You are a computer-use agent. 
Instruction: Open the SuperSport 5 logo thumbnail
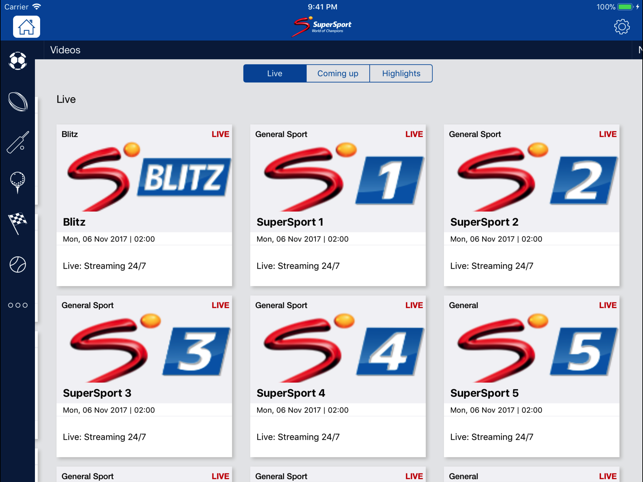(x=536, y=348)
